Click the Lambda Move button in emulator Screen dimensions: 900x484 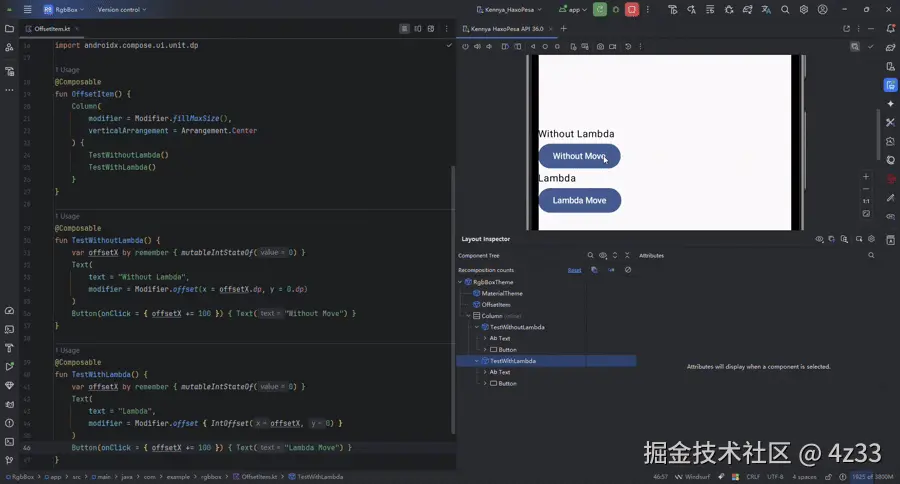[580, 200]
